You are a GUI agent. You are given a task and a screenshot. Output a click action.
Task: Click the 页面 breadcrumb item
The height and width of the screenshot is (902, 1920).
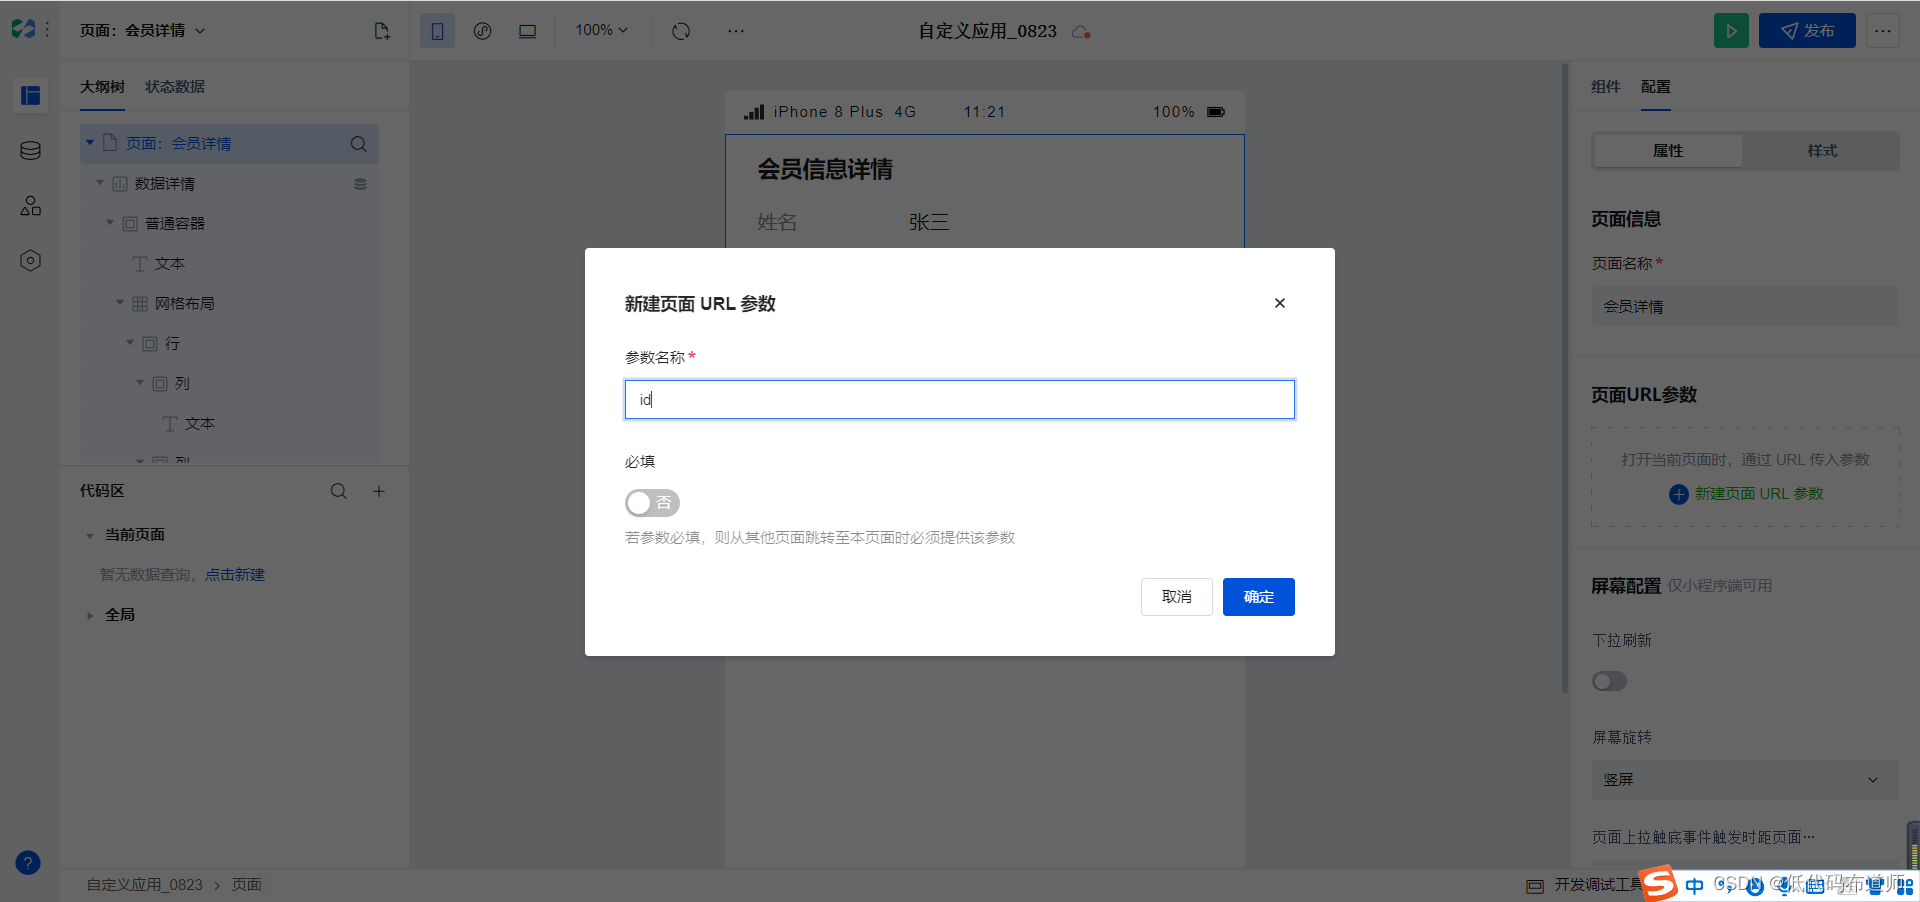(247, 885)
